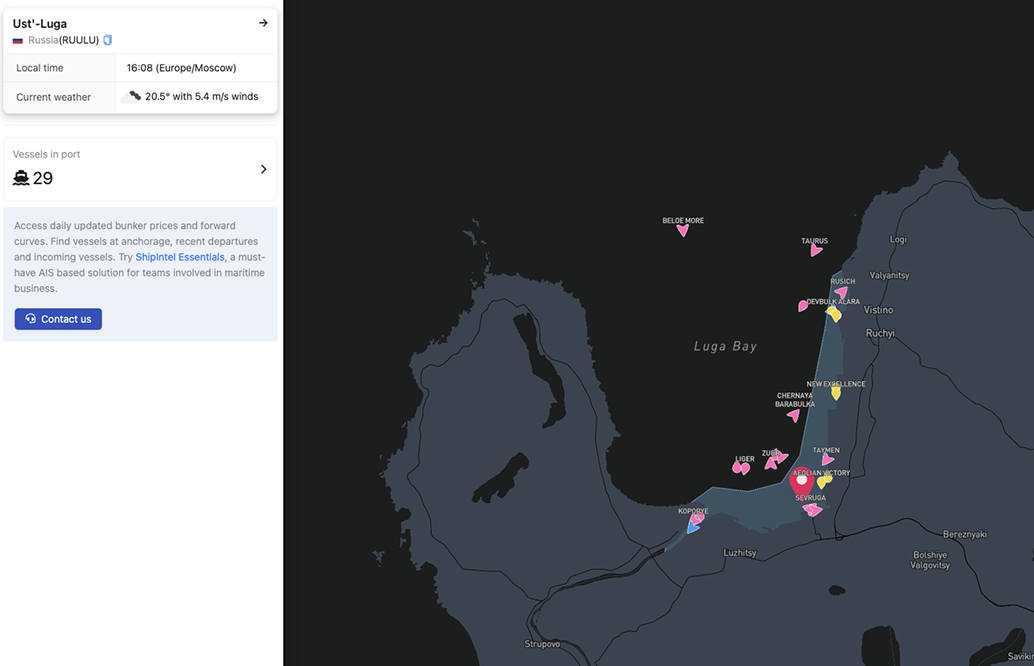Click the ferry icon next to 29
Viewport: 1034px width, 666px height.
click(x=21, y=178)
